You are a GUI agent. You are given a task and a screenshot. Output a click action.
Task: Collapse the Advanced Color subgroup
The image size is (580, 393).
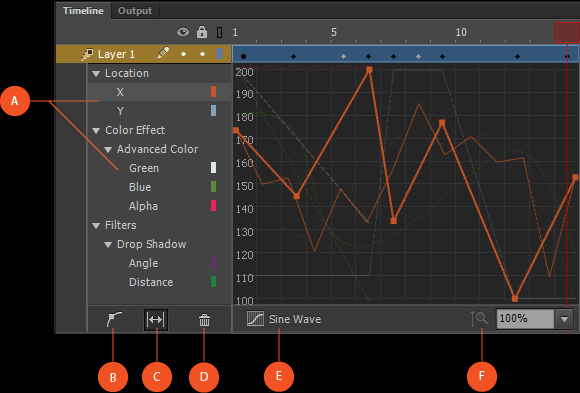[x=108, y=150]
